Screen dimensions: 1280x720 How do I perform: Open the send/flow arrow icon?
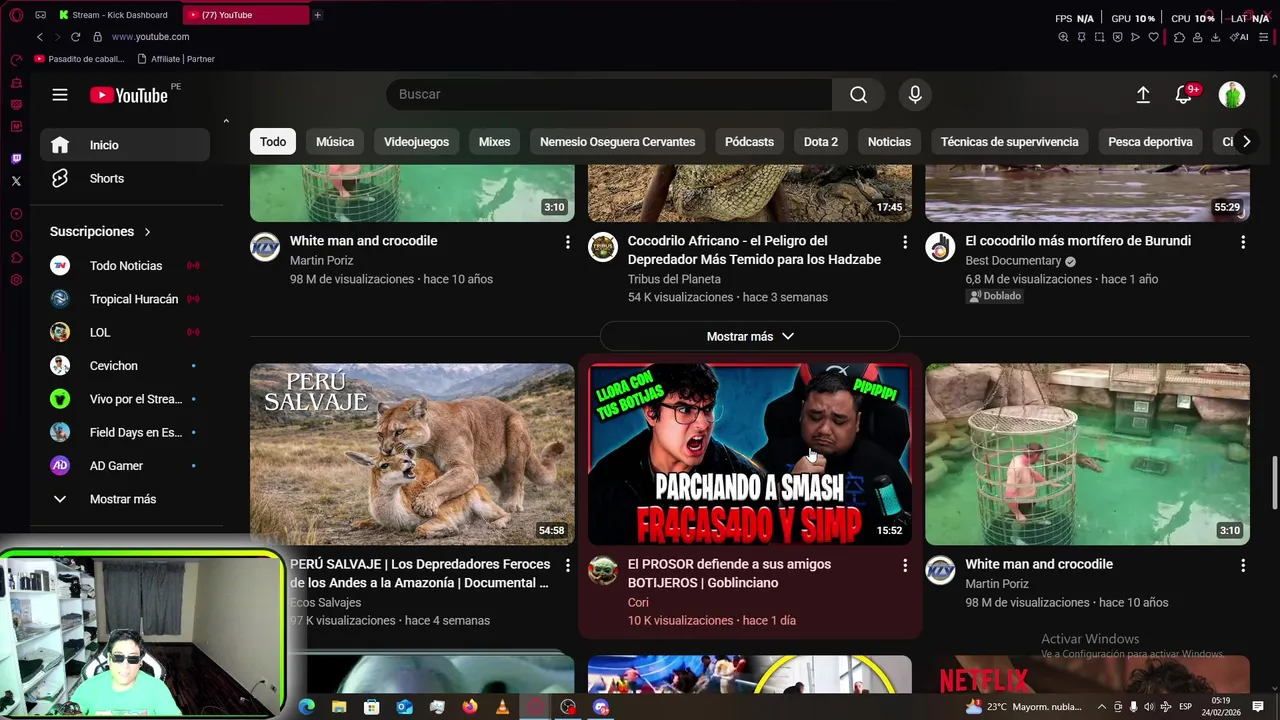(x=1135, y=37)
